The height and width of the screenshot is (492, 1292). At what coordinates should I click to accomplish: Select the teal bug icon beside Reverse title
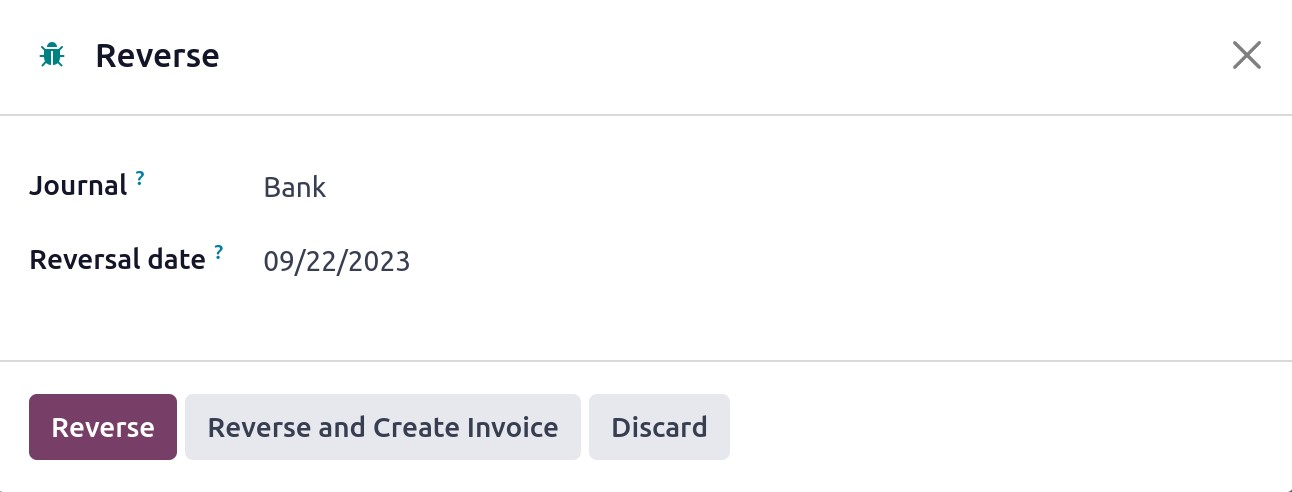pos(51,55)
